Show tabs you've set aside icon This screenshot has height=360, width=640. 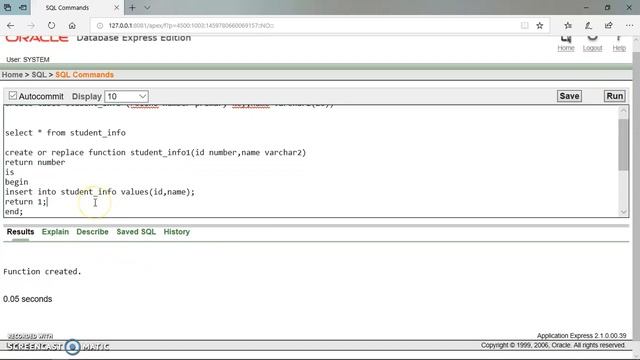coord(7,7)
